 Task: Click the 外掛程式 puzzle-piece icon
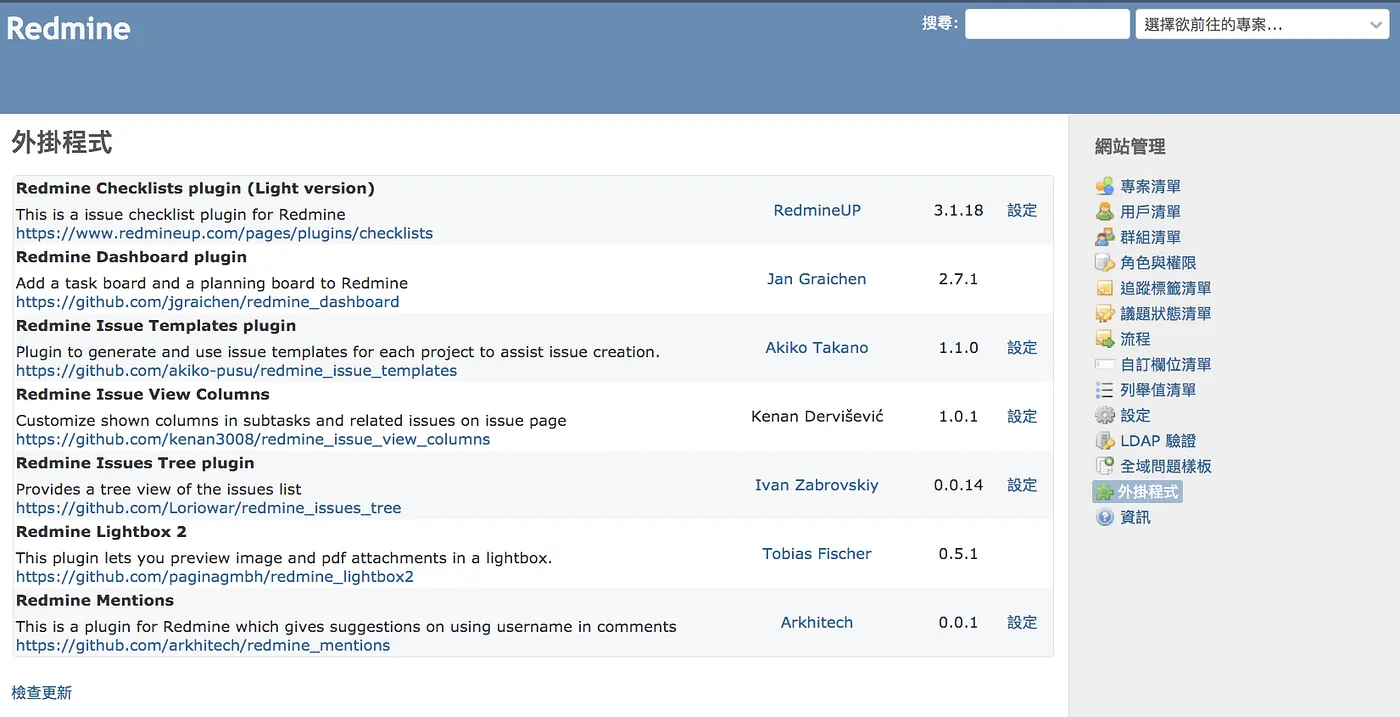click(1104, 492)
